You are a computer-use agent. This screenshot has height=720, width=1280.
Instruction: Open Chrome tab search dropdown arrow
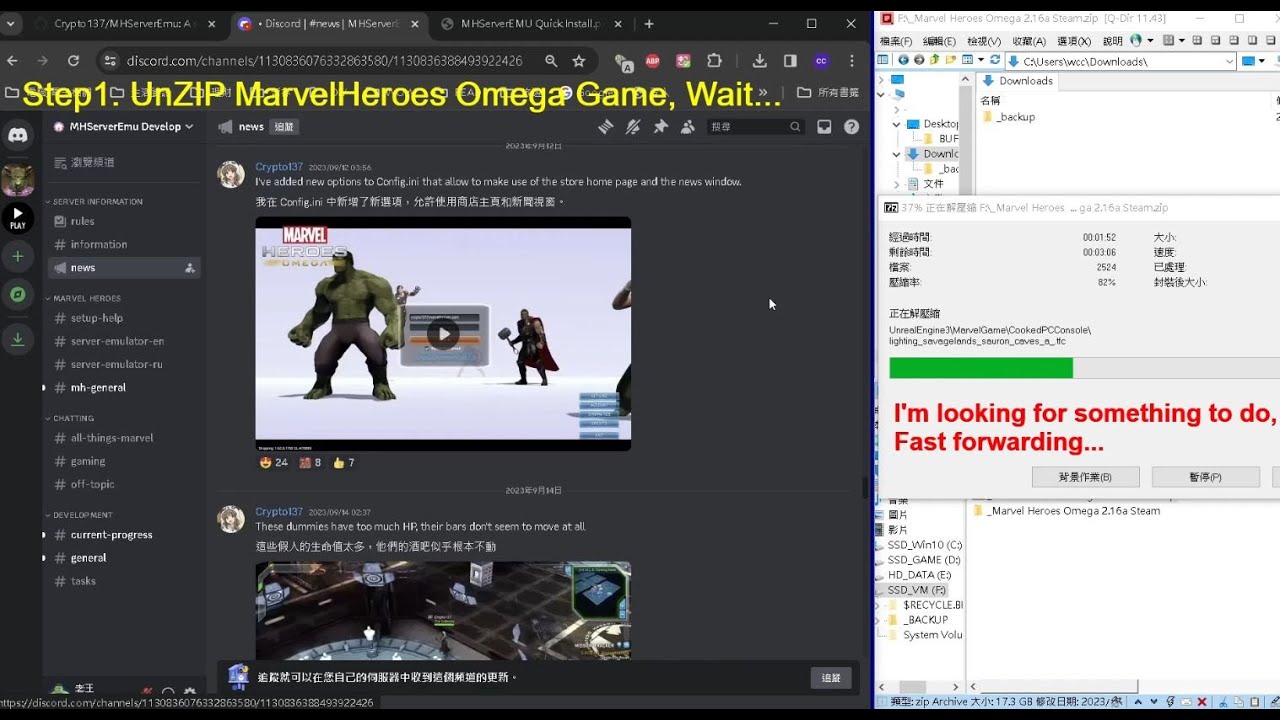[x=11, y=23]
